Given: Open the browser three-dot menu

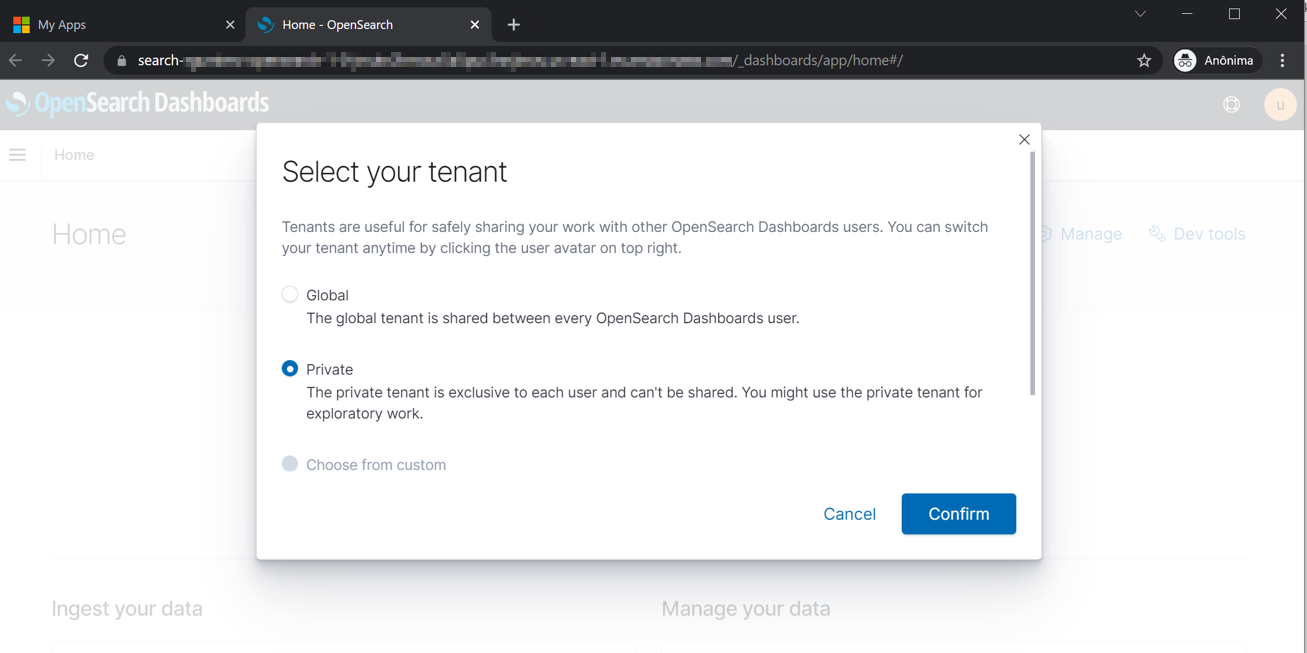Looking at the screenshot, I should click(x=1283, y=61).
